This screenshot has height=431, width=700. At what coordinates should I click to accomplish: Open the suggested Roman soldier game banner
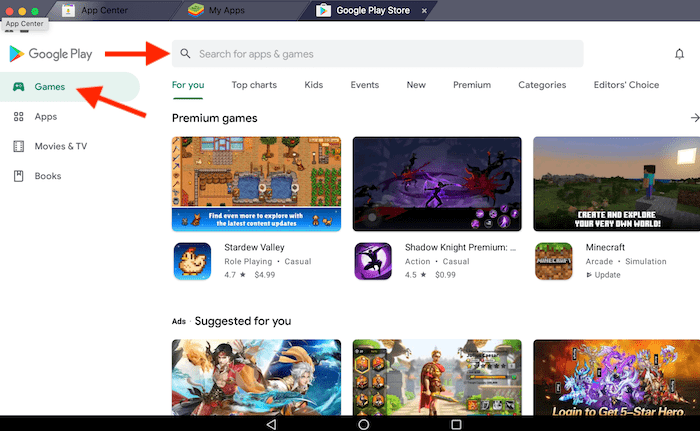click(x=437, y=377)
